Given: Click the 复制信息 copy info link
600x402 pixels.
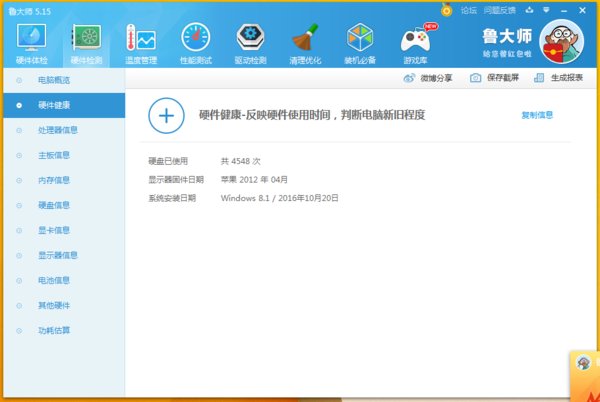Looking at the screenshot, I should click(x=537, y=115).
